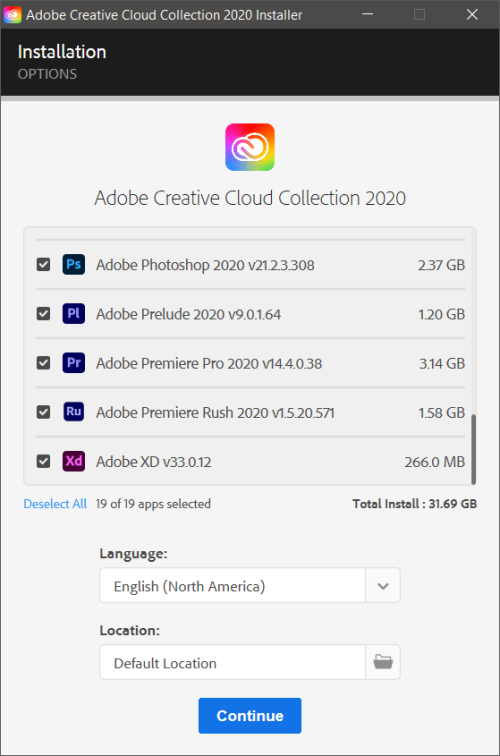
Task: Click the Deselect All link
Action: coord(55,504)
